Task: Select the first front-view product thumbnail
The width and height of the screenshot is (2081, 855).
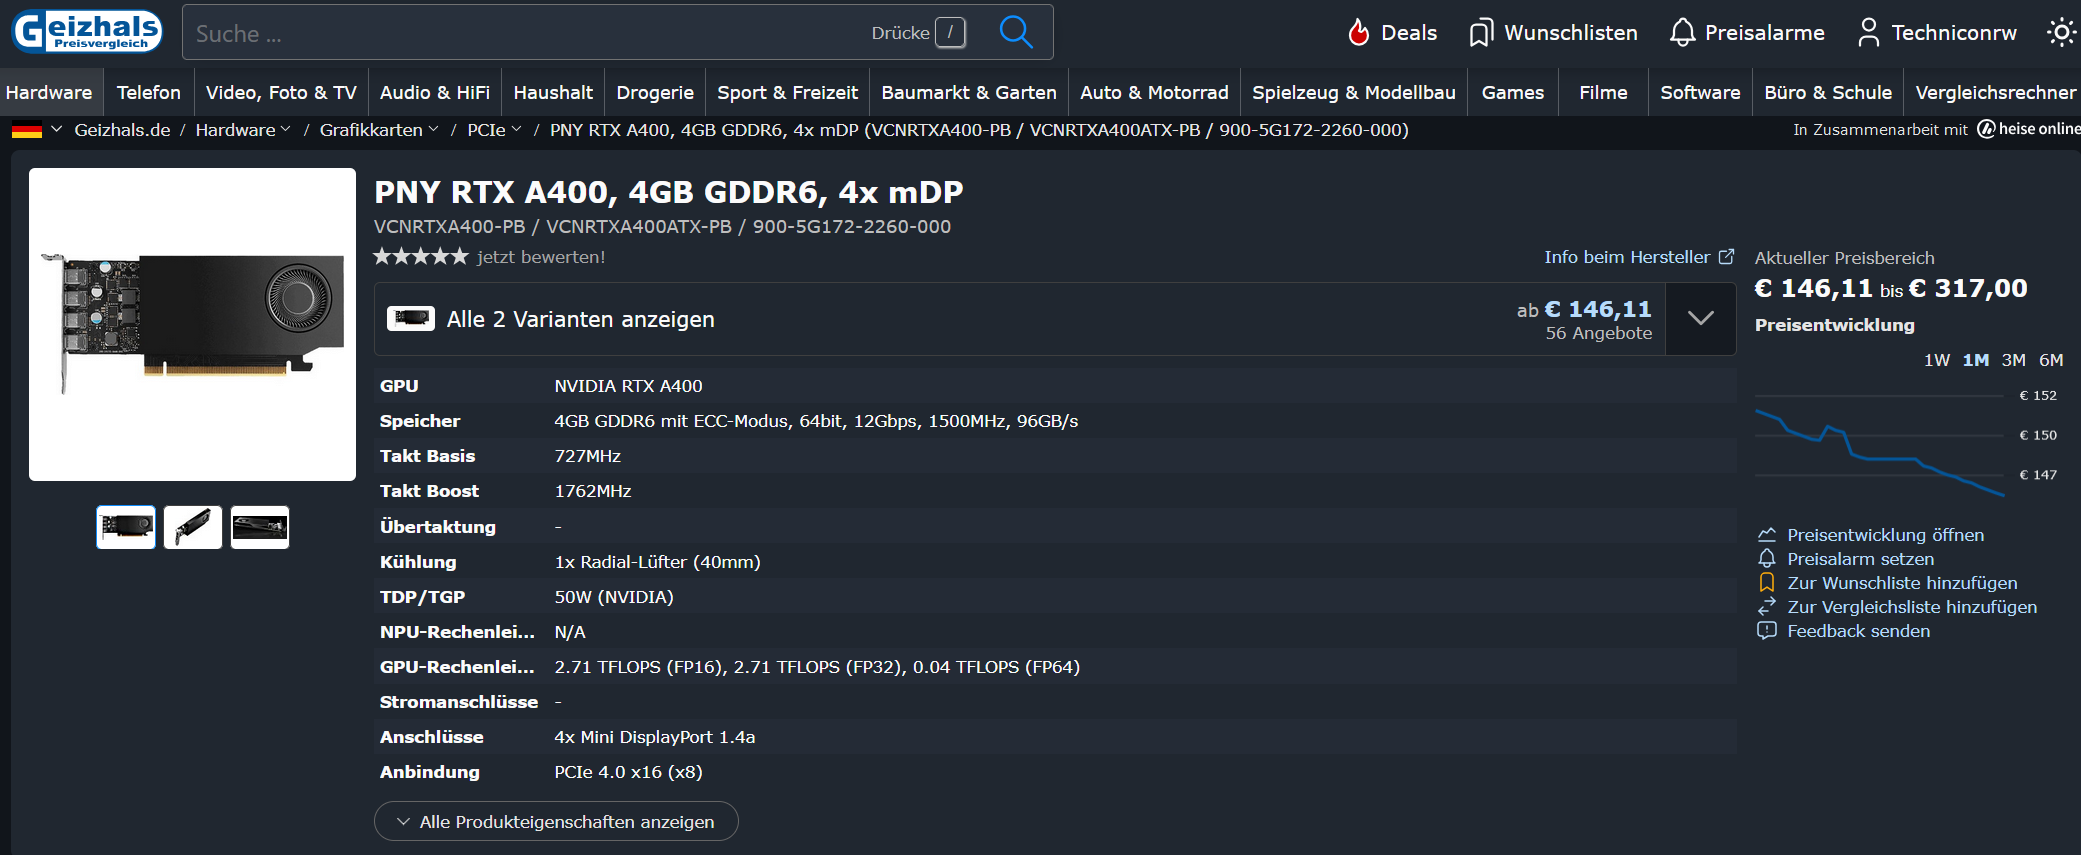Action: (x=126, y=527)
